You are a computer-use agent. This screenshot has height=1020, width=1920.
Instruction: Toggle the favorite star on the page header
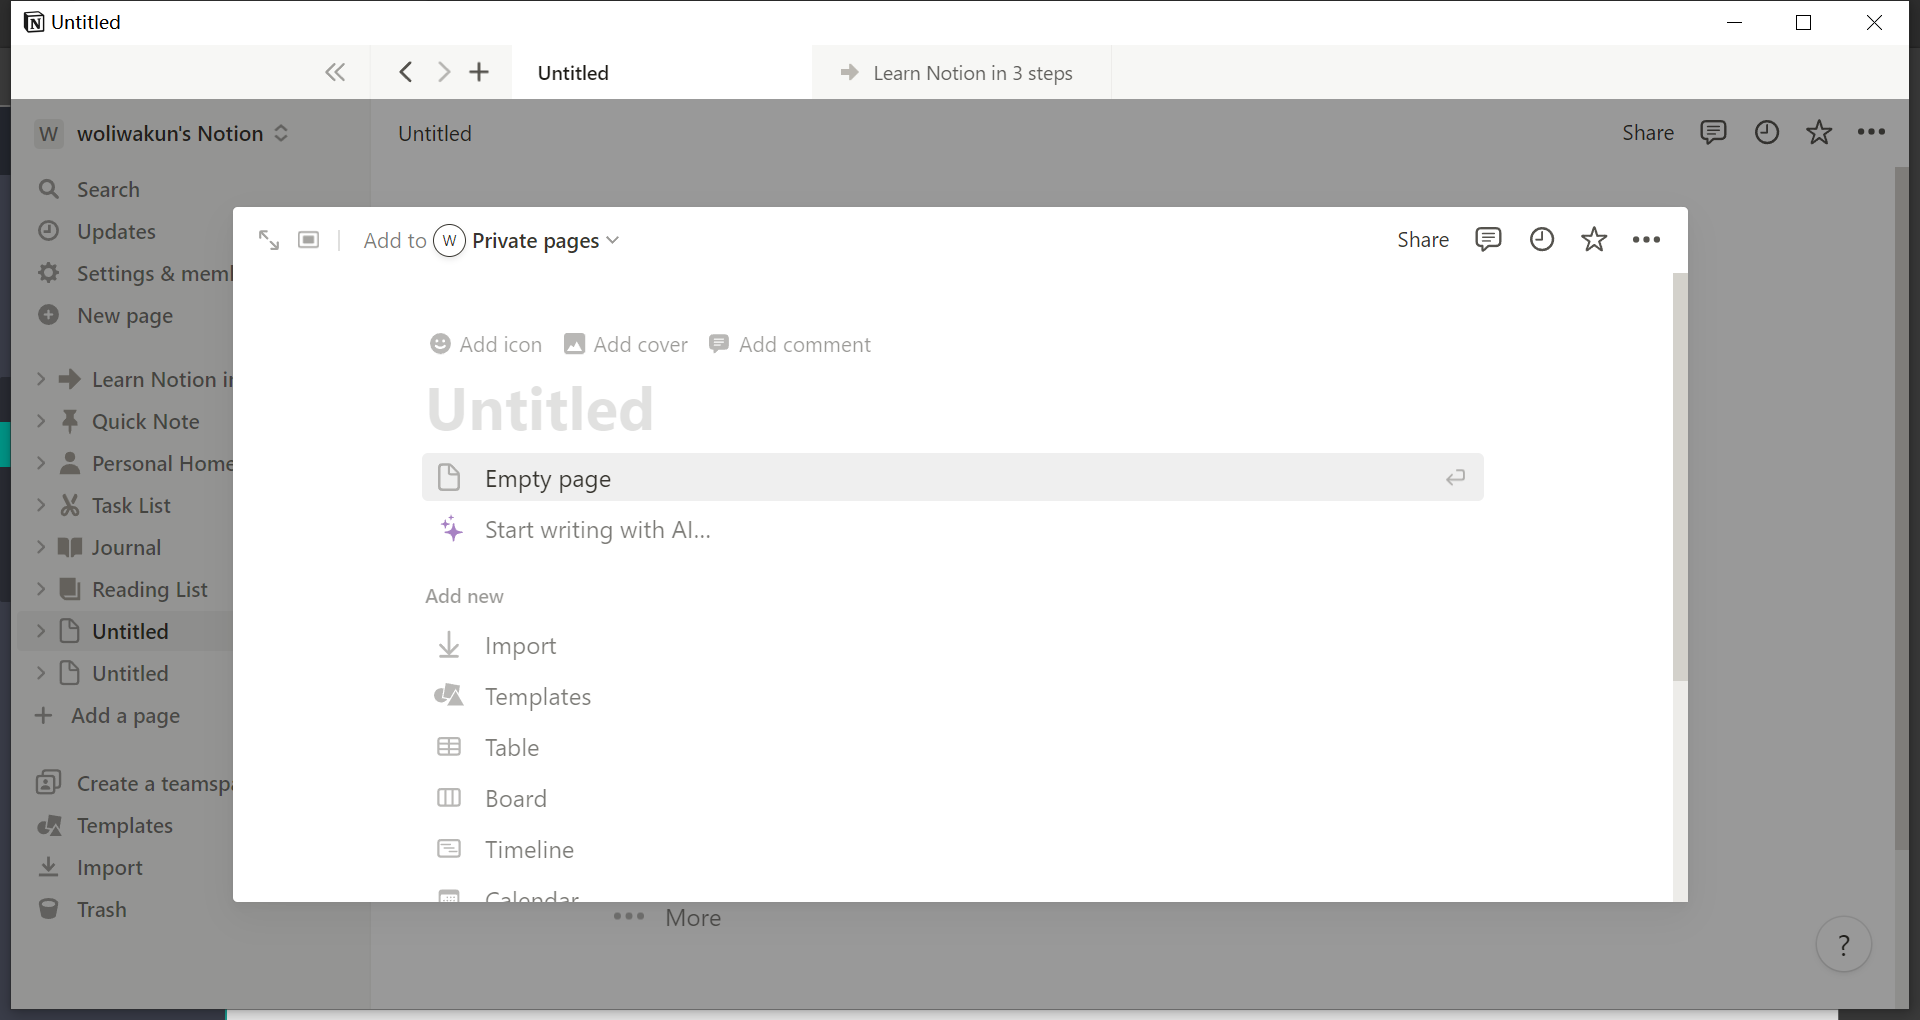[1819, 132]
